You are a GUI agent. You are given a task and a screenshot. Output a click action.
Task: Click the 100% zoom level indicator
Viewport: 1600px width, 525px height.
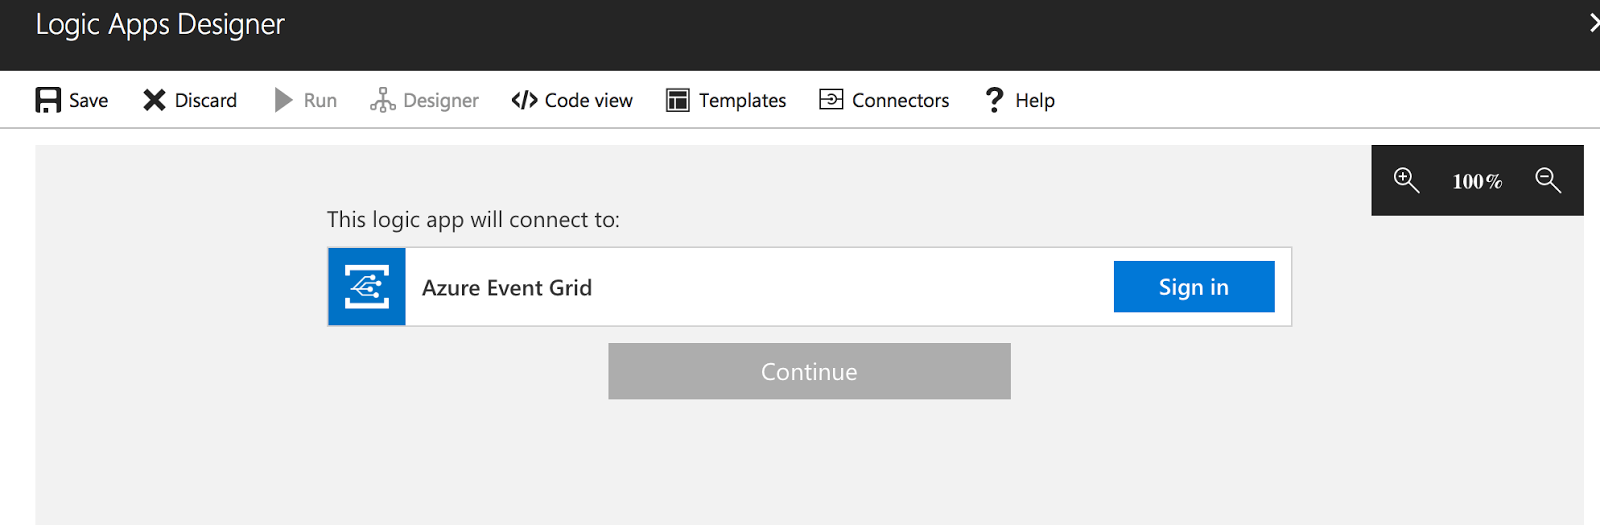pyautogui.click(x=1477, y=181)
